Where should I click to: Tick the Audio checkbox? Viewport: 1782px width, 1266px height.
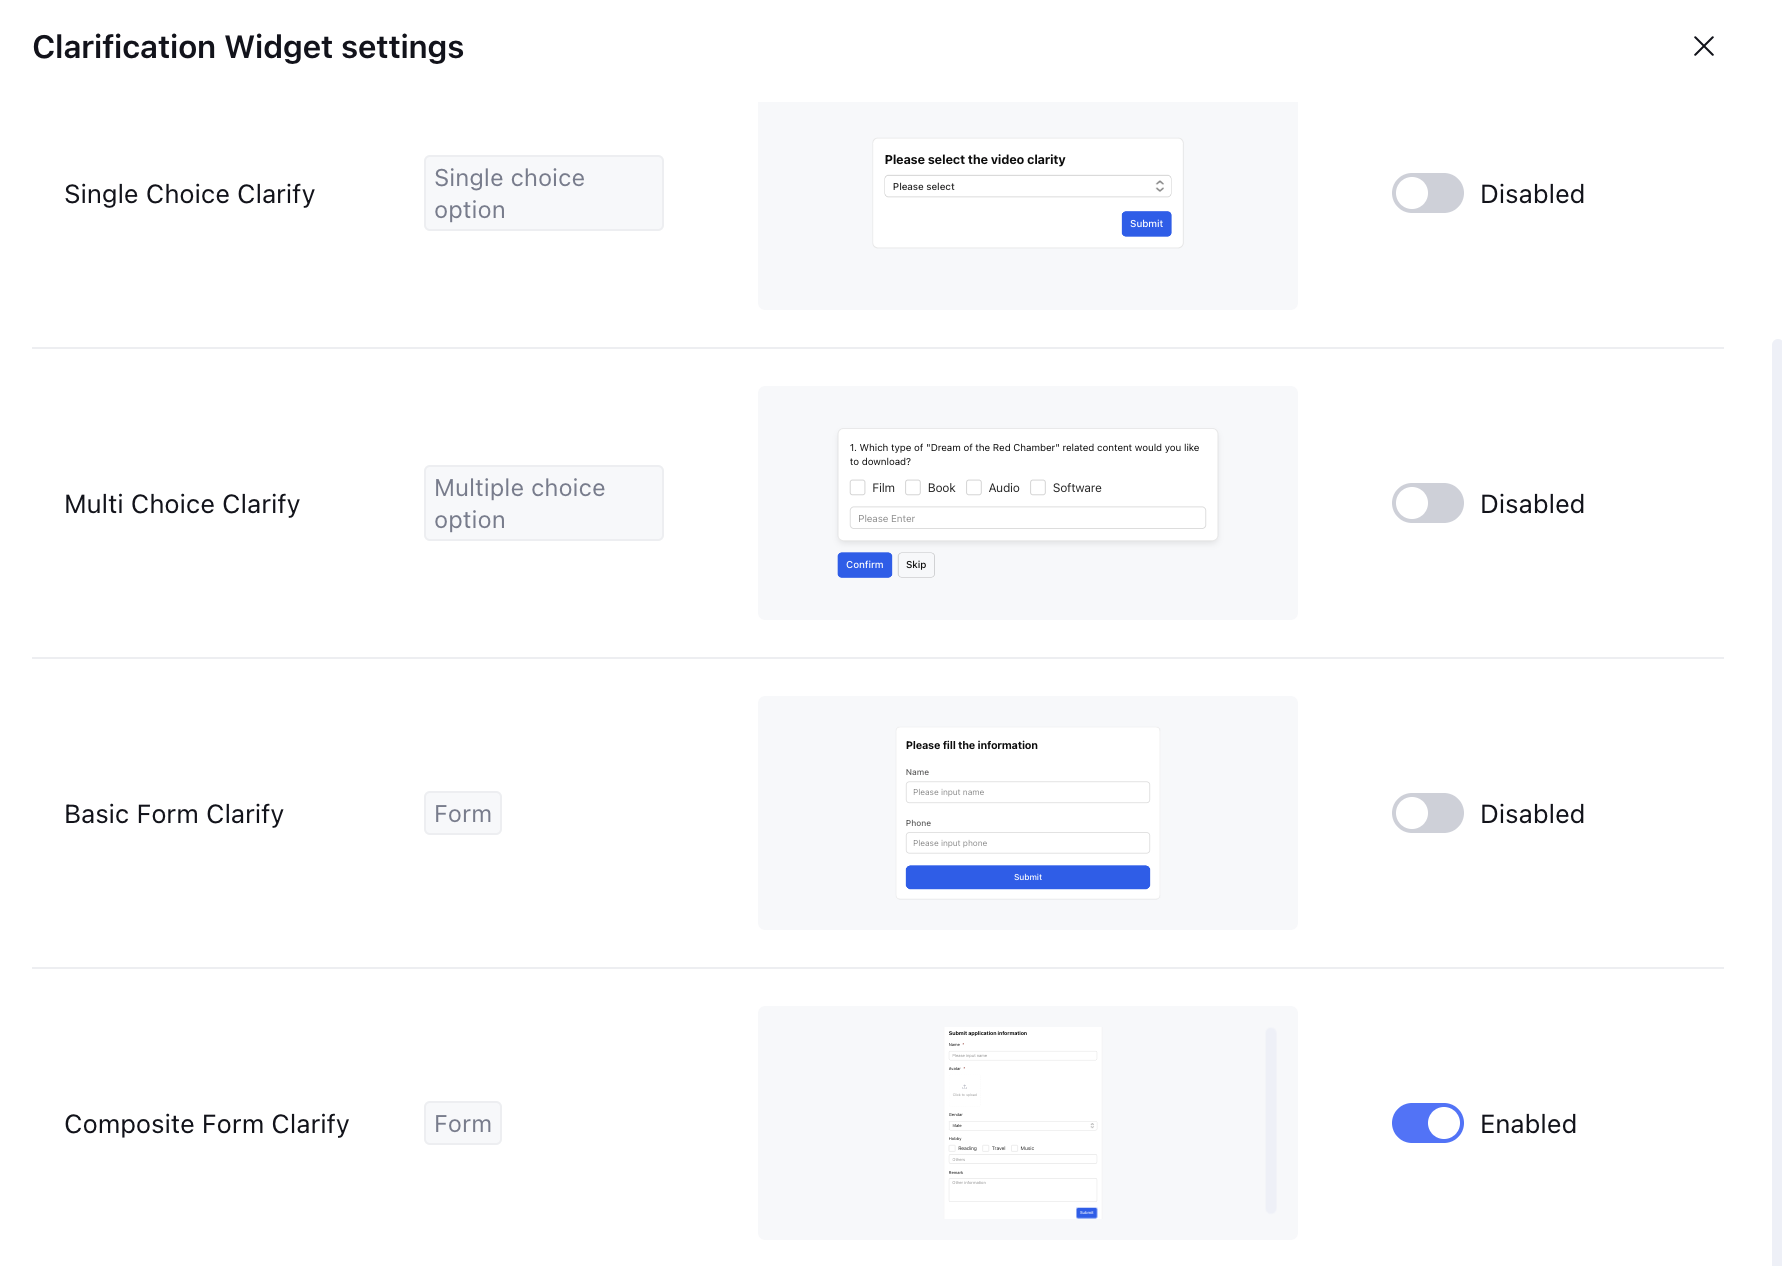click(x=974, y=488)
